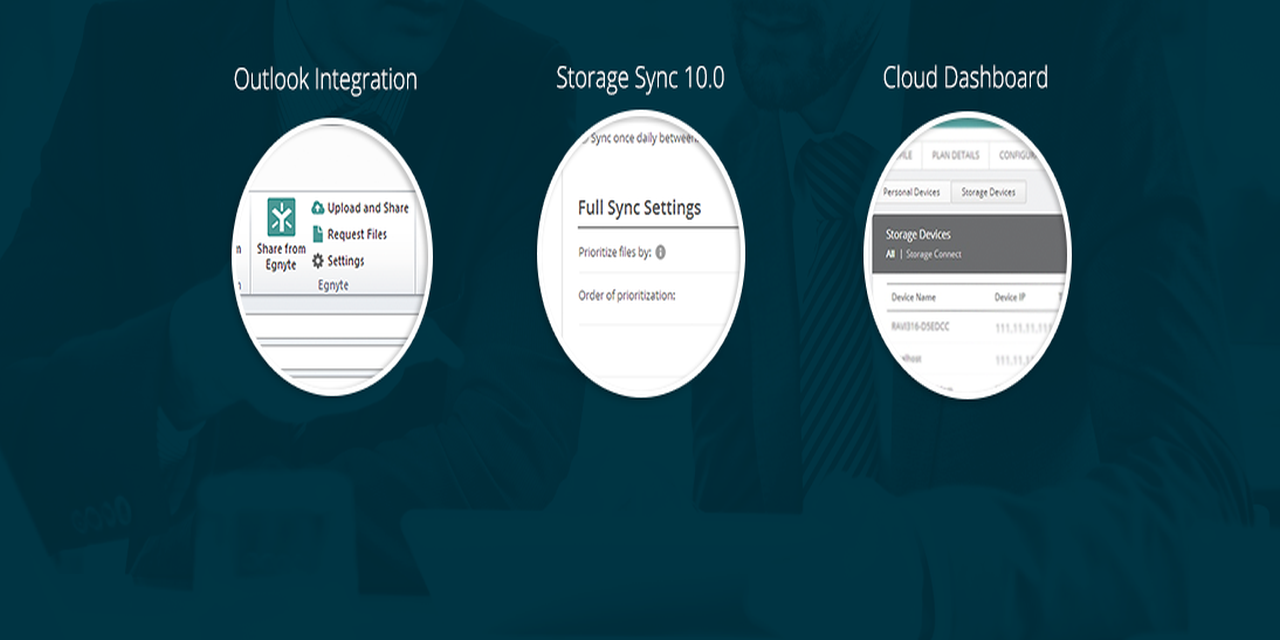Click the All filter under Storage Devices
1280x640 pixels.
[890, 255]
